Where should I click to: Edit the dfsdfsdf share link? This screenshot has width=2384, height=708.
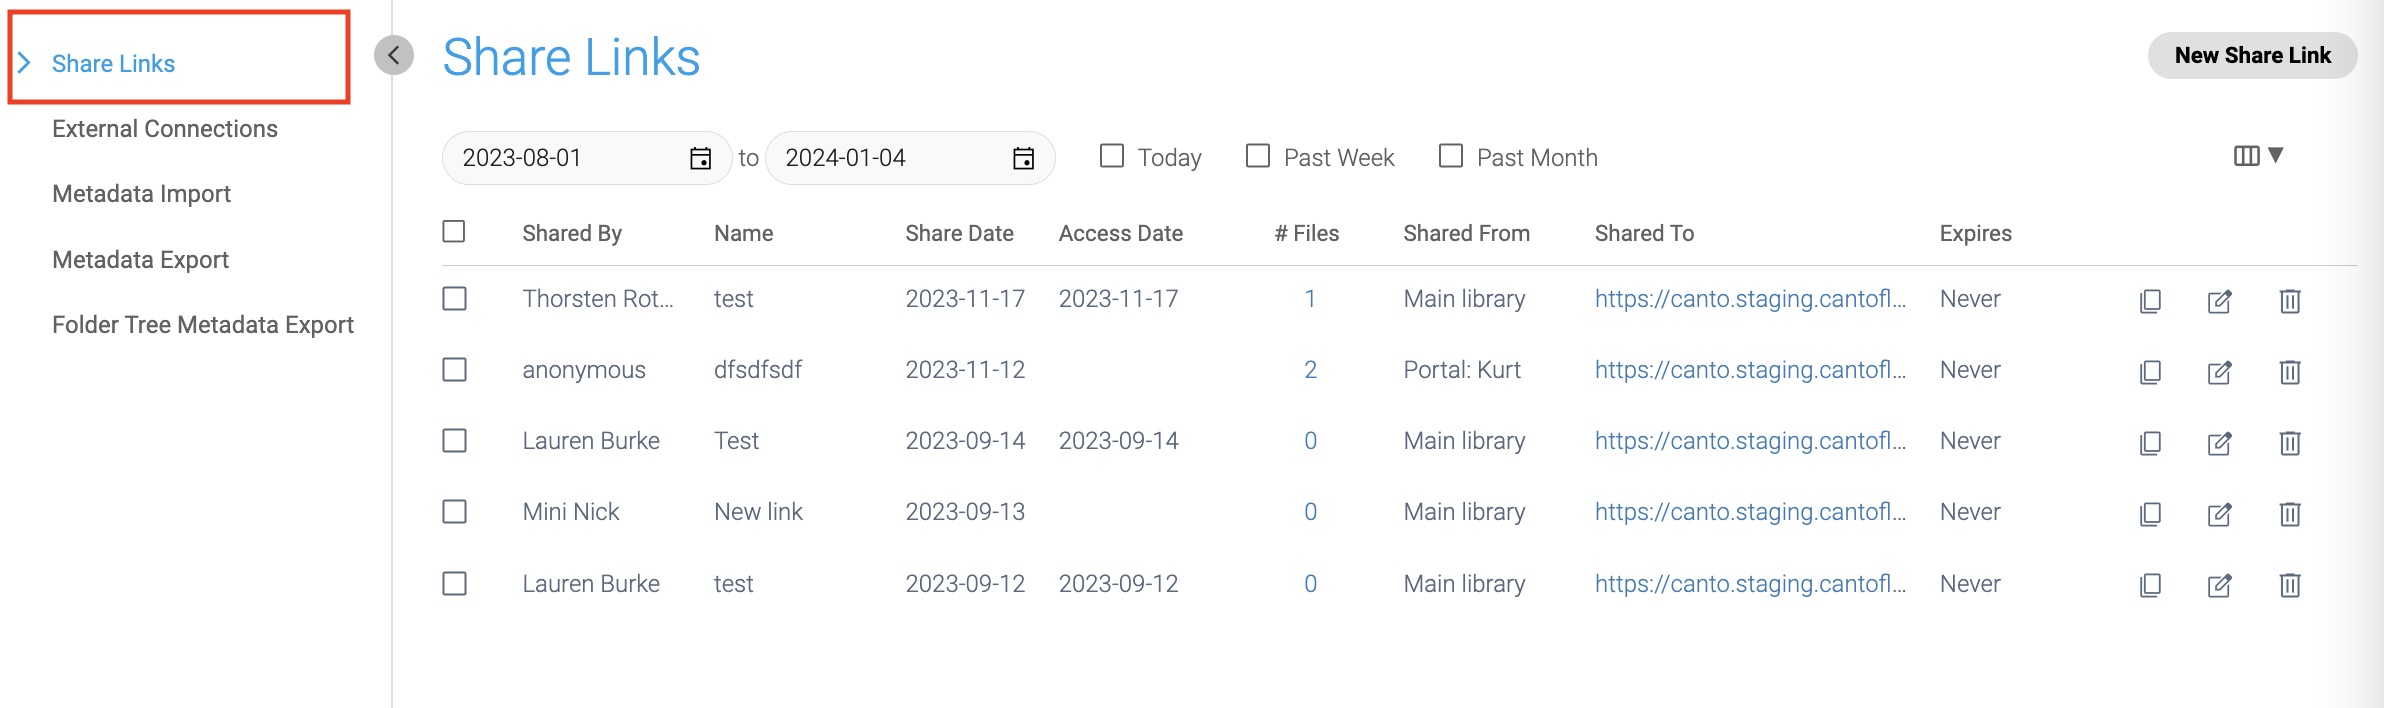2219,372
